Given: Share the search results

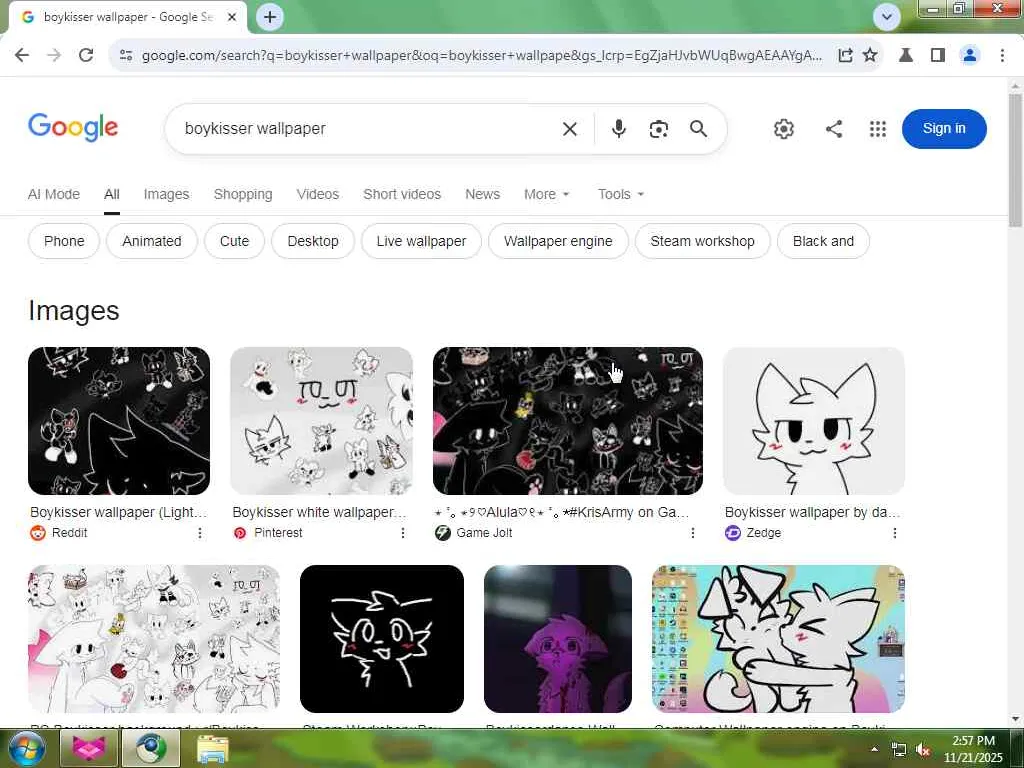Looking at the screenshot, I should (x=834, y=129).
